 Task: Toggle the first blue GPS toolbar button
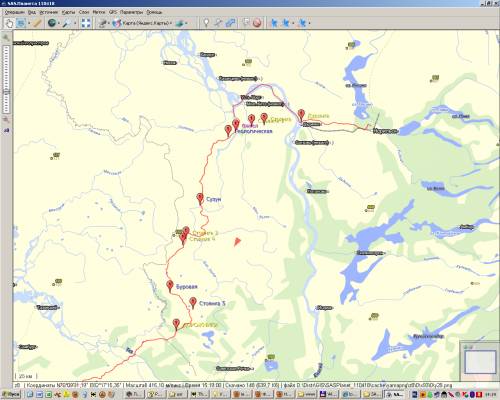(x=274, y=23)
